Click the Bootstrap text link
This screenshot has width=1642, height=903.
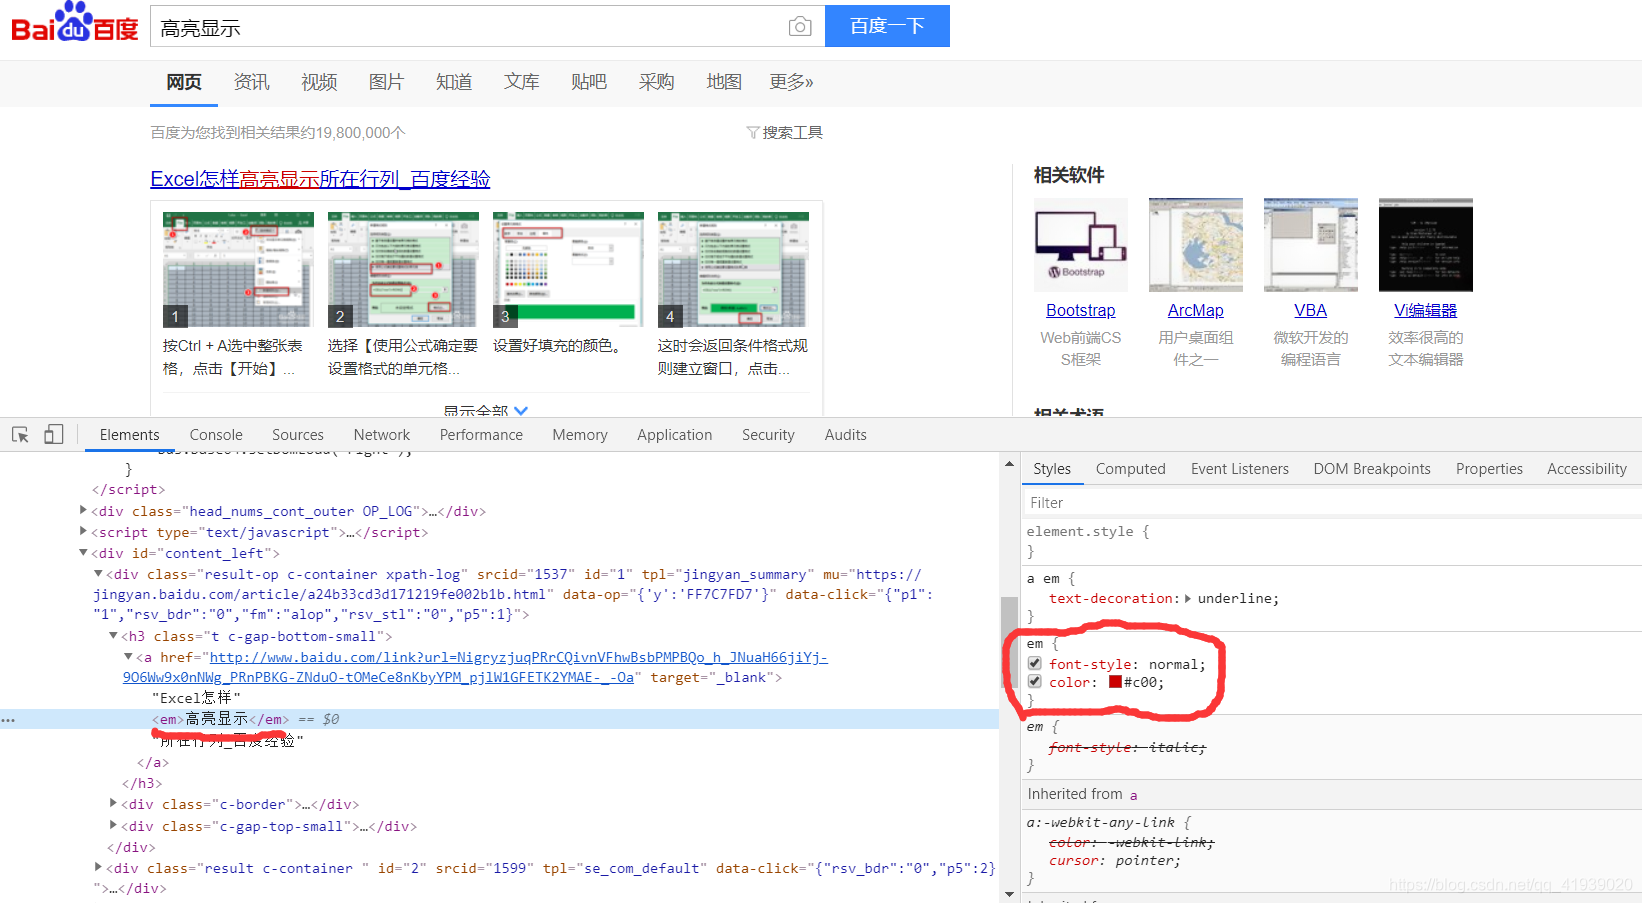(1081, 311)
